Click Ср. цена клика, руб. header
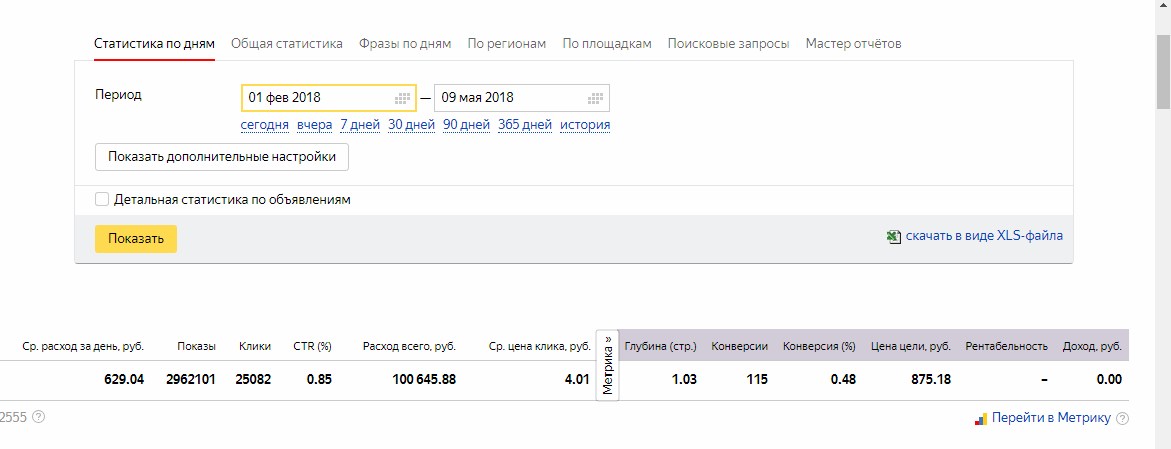1171x449 pixels. click(539, 347)
